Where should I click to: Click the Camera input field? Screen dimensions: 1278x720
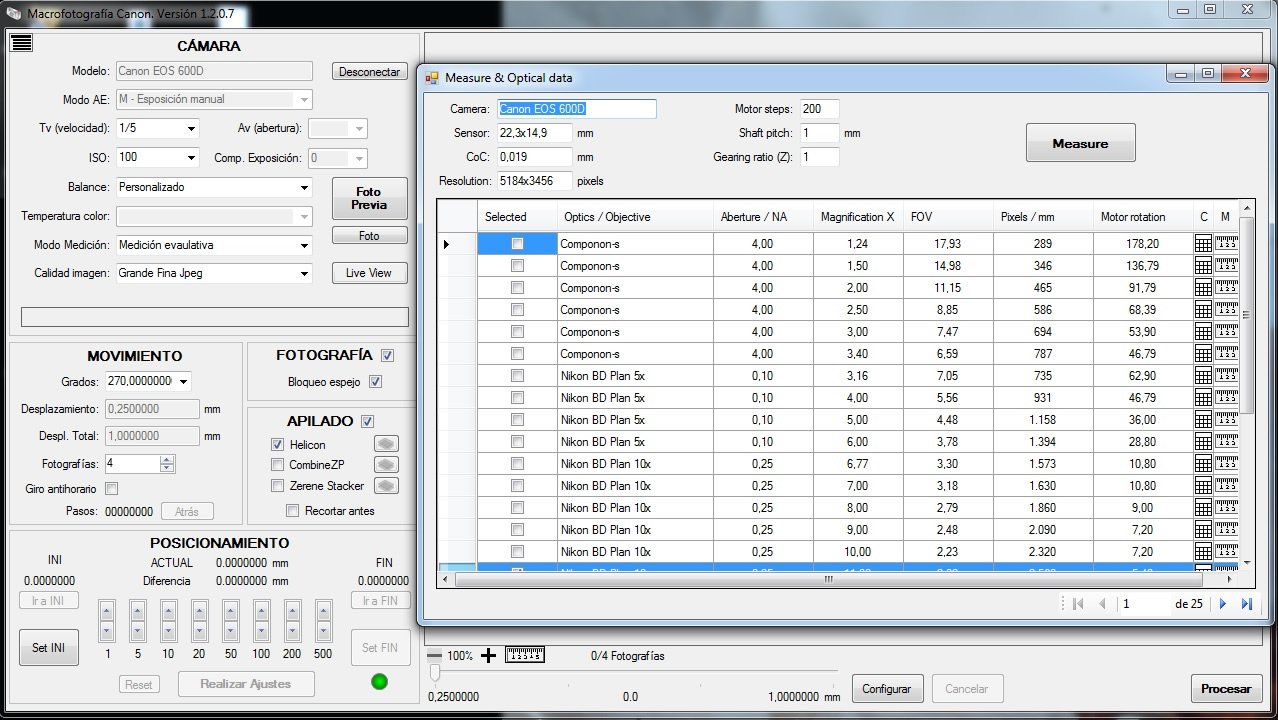tap(576, 109)
